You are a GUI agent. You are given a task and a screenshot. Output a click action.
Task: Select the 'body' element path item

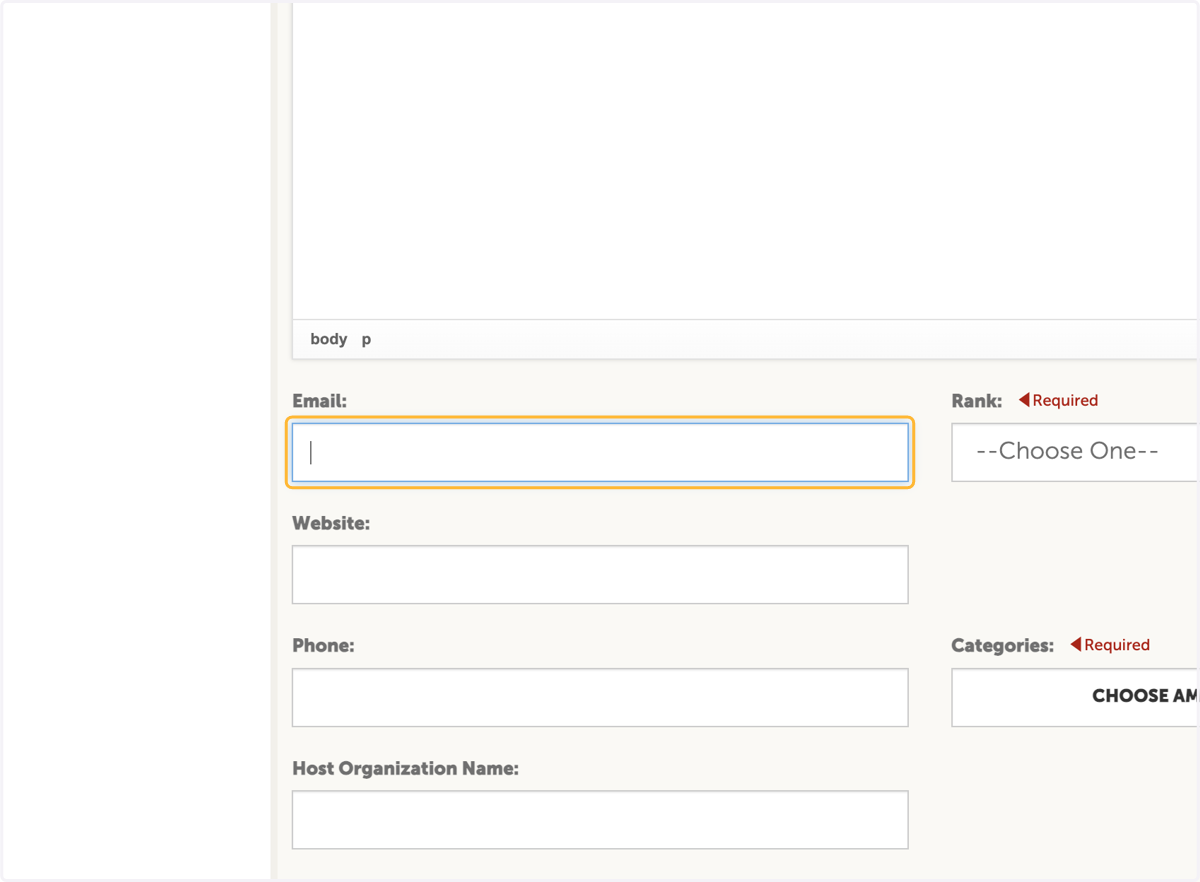pos(329,339)
